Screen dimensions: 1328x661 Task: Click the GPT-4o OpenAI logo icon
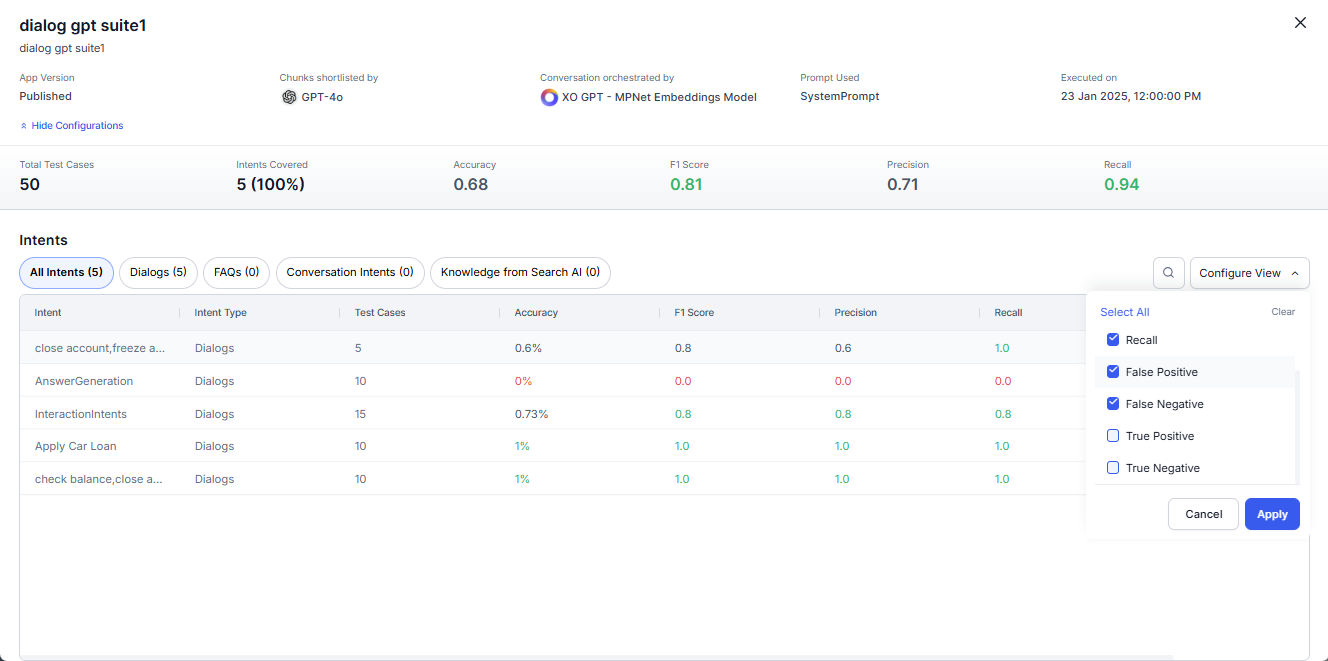(x=289, y=97)
